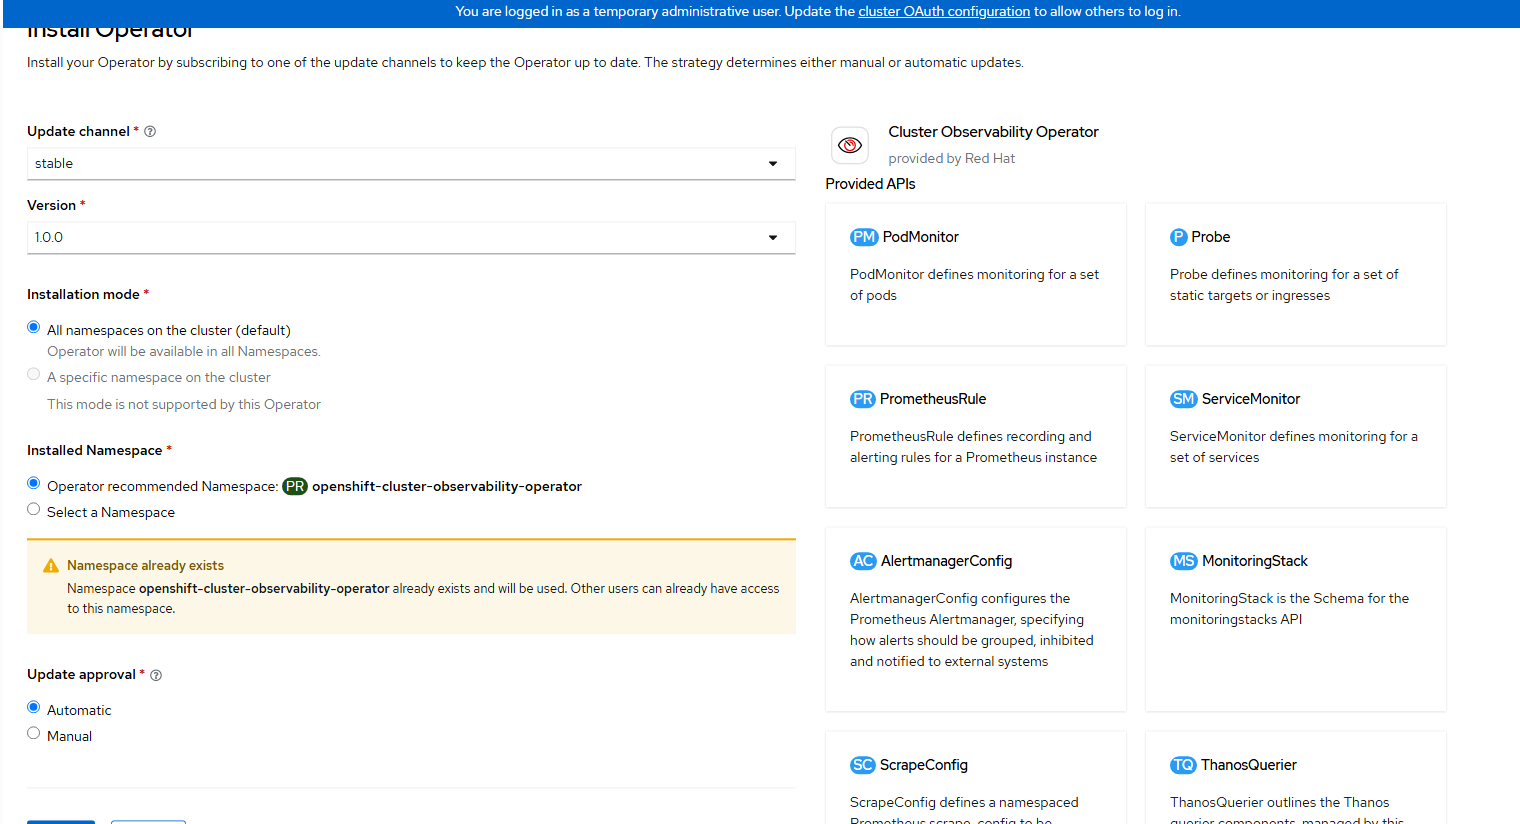Click the PodMonitor description text
Screen dimensions: 1520x824
click(x=974, y=285)
